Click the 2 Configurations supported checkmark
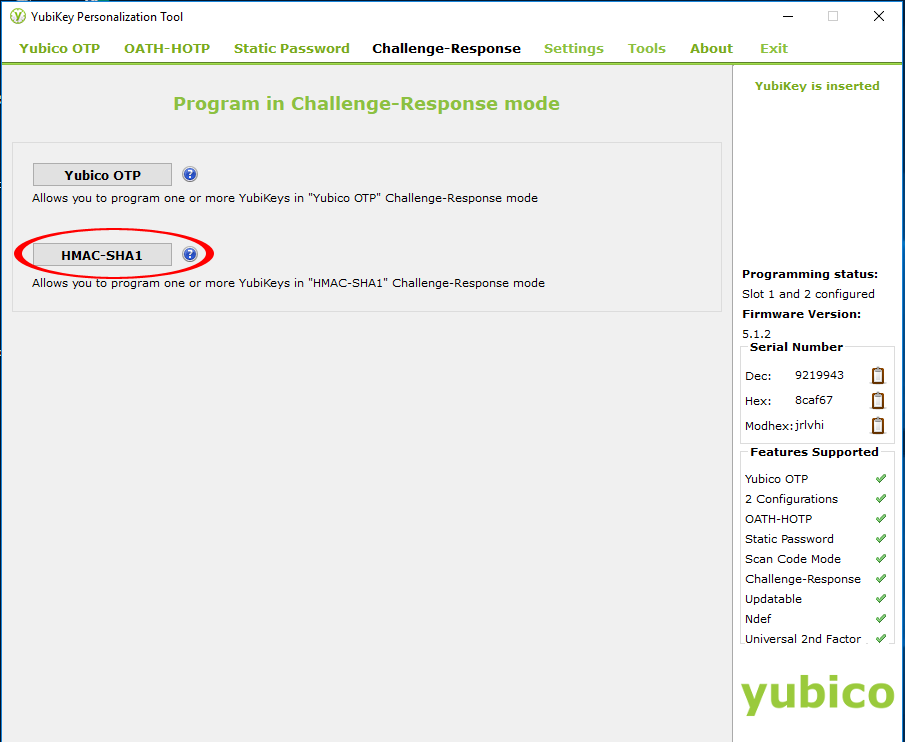Viewport: 905px width, 742px height. pyautogui.click(x=881, y=499)
